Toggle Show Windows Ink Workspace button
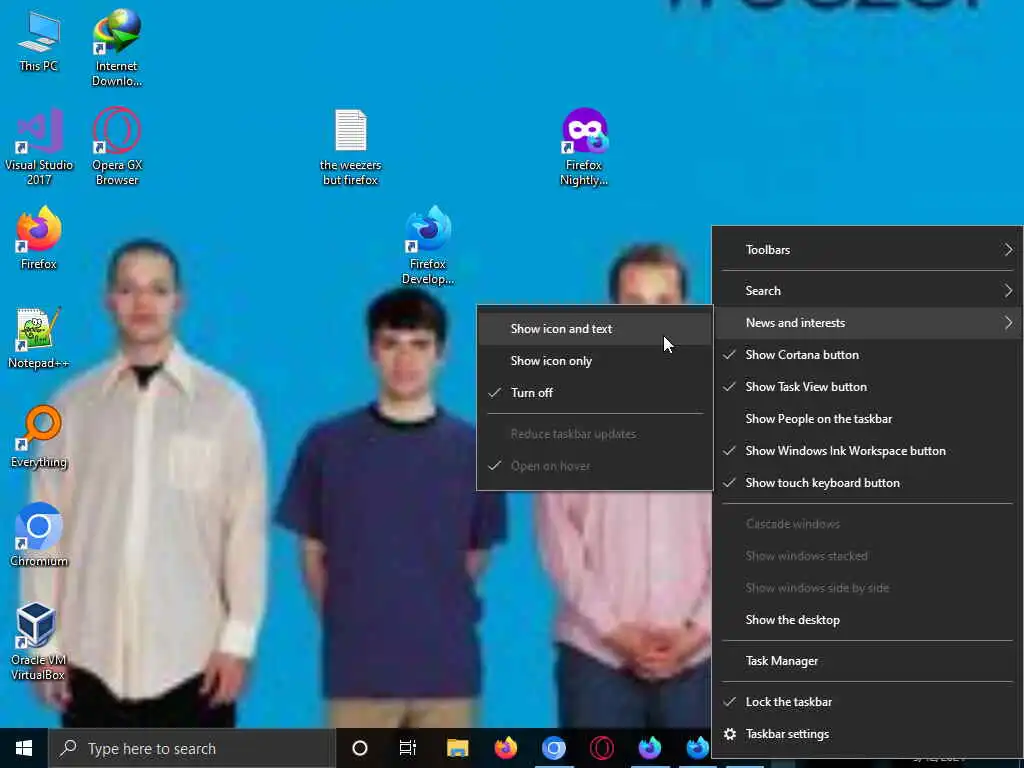Screen dimensions: 1024x768 (867, 451)
